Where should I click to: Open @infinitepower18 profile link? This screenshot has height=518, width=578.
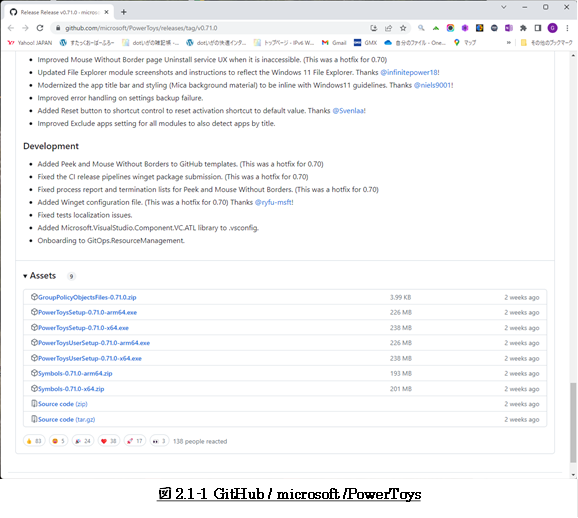[x=409, y=72]
